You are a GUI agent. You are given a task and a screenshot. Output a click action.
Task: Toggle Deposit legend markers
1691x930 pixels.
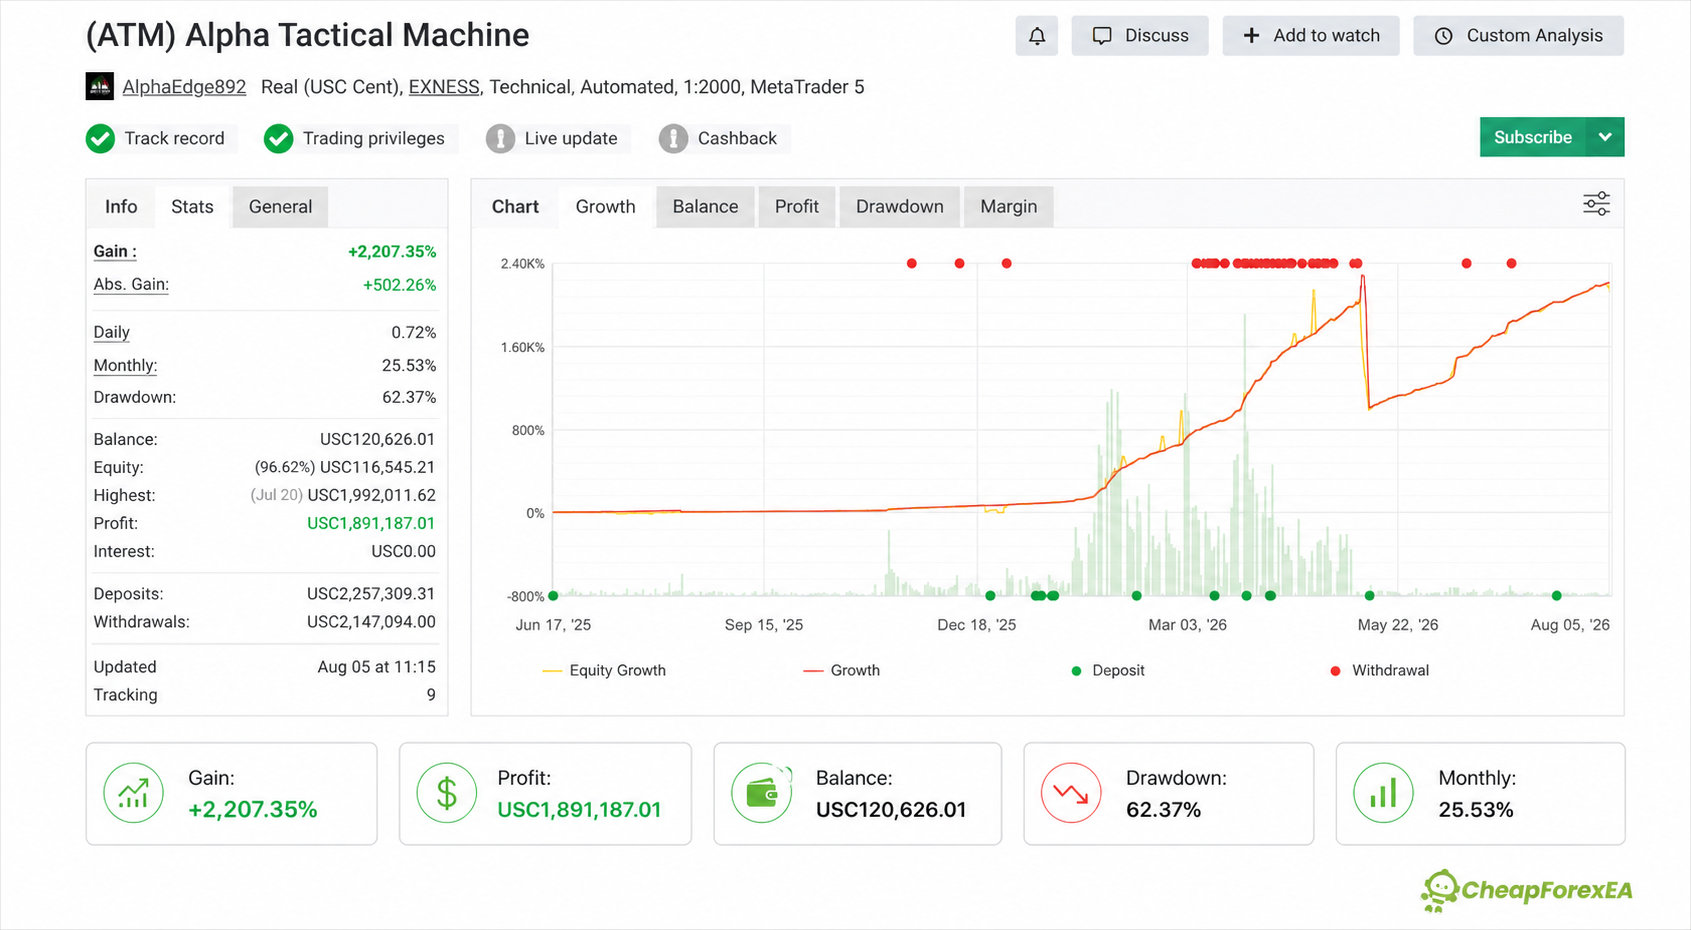[x=1108, y=671]
